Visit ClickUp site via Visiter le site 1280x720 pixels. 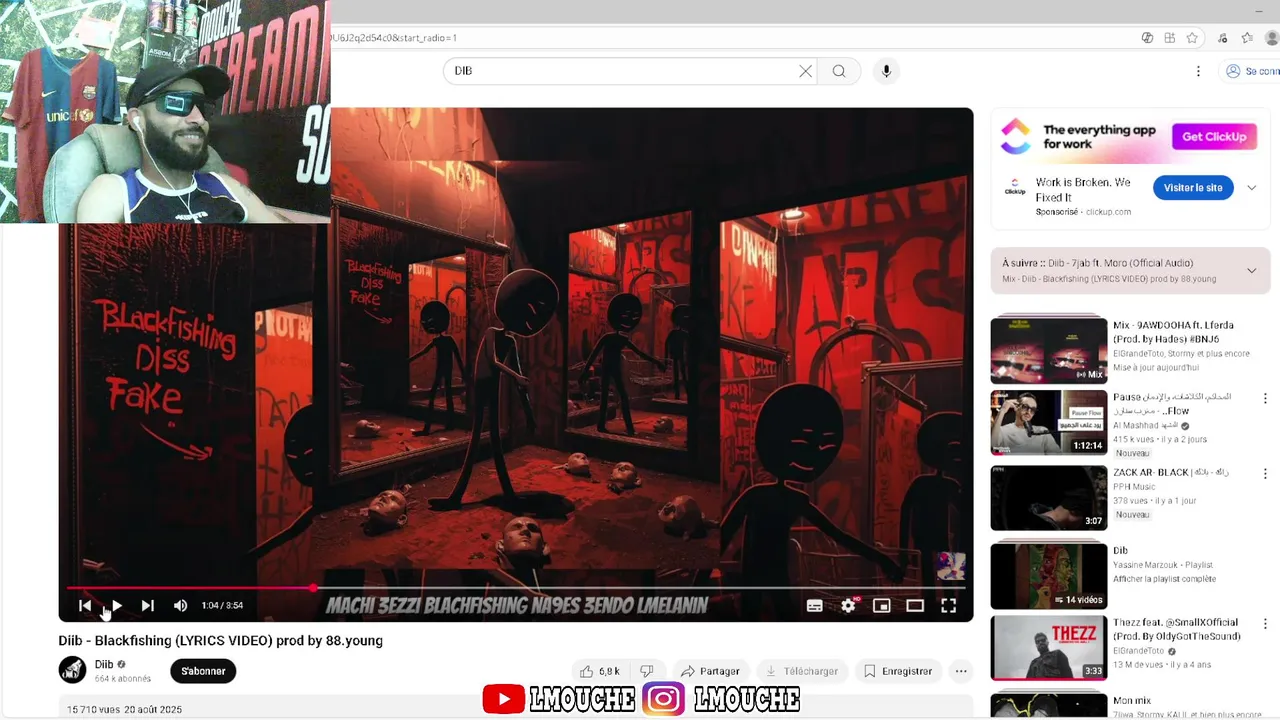click(1193, 188)
